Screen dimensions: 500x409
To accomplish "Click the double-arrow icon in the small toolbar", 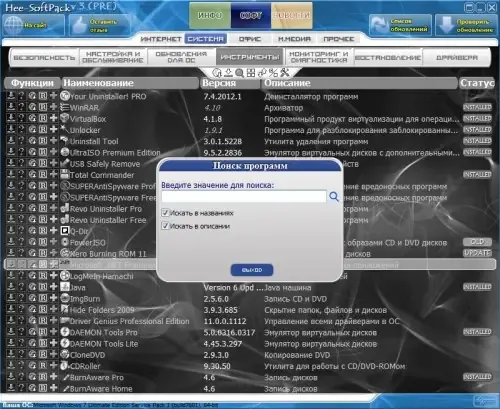I will pos(262,73).
